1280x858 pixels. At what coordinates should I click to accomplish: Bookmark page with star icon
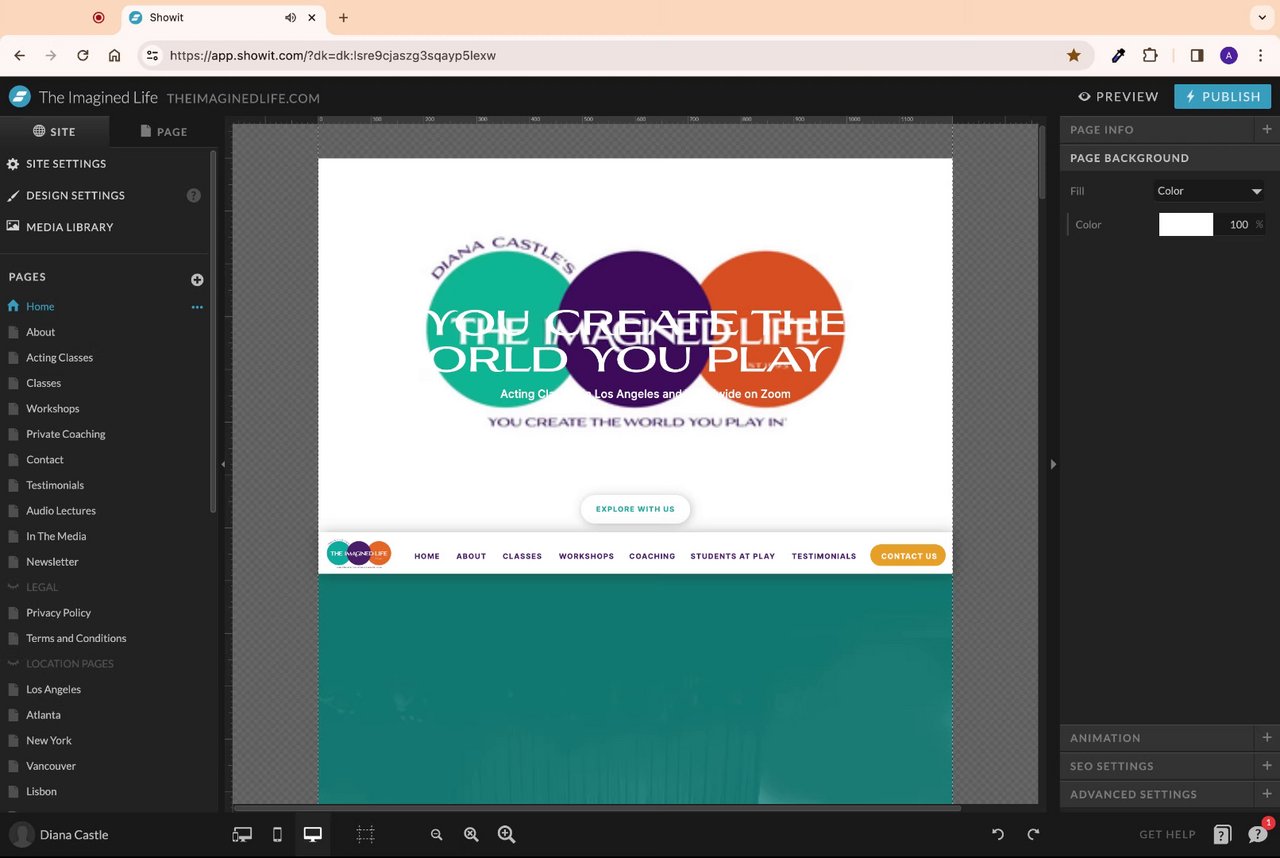tap(1074, 56)
